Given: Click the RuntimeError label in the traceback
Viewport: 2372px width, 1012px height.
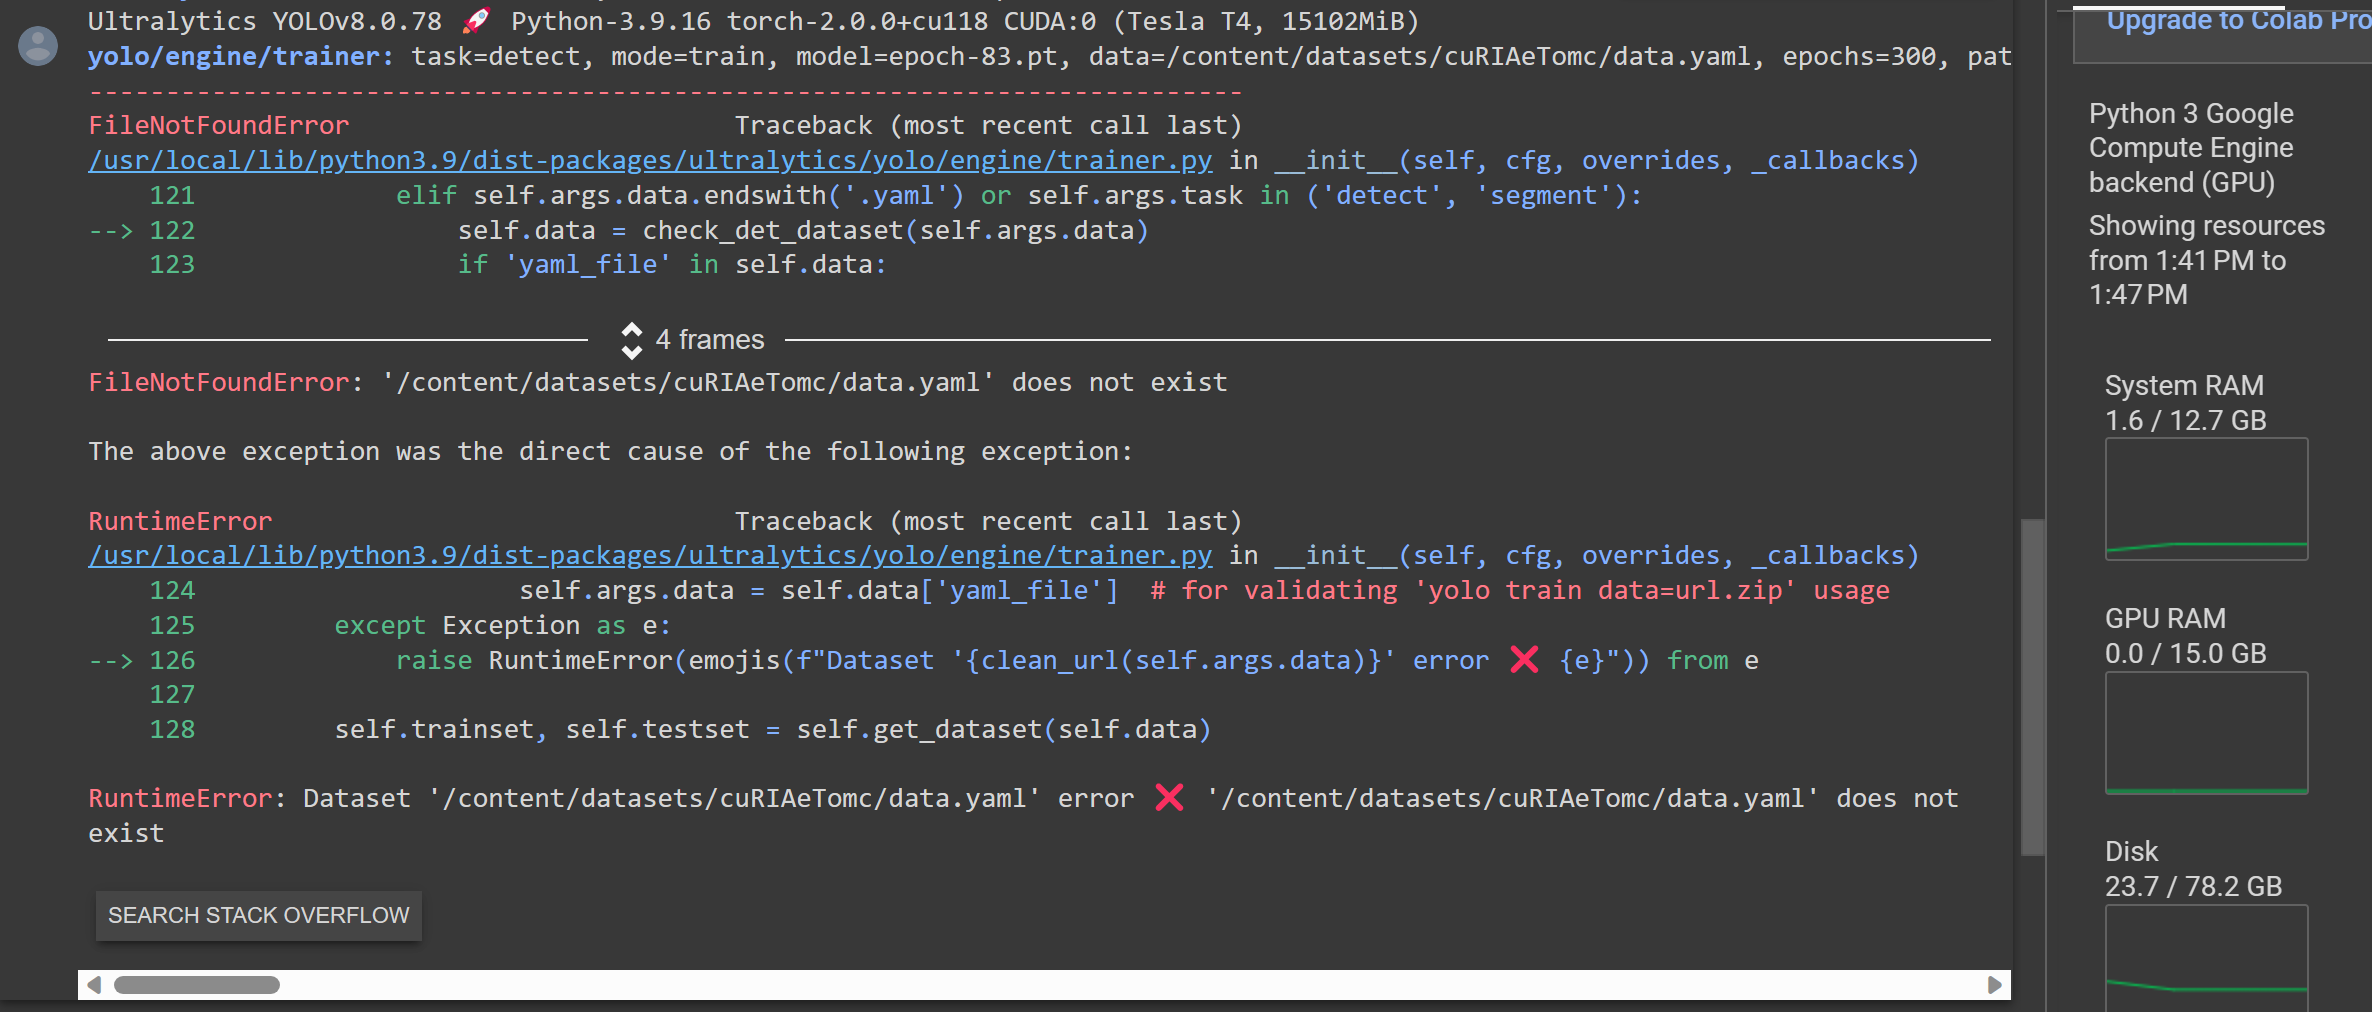Looking at the screenshot, I should 179,520.
